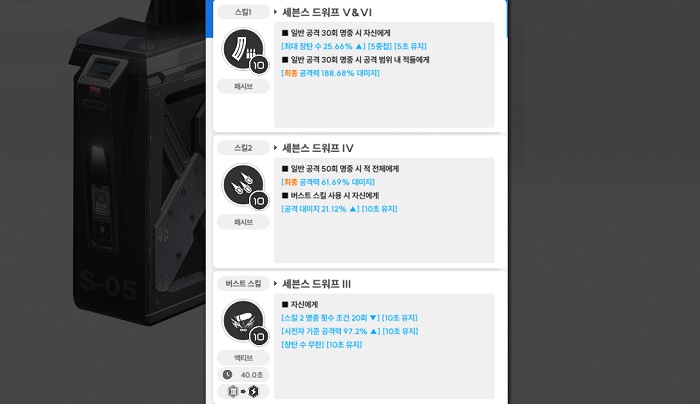Click the level 10 badge on skill 1
This screenshot has width=700, height=404.
(258, 65)
